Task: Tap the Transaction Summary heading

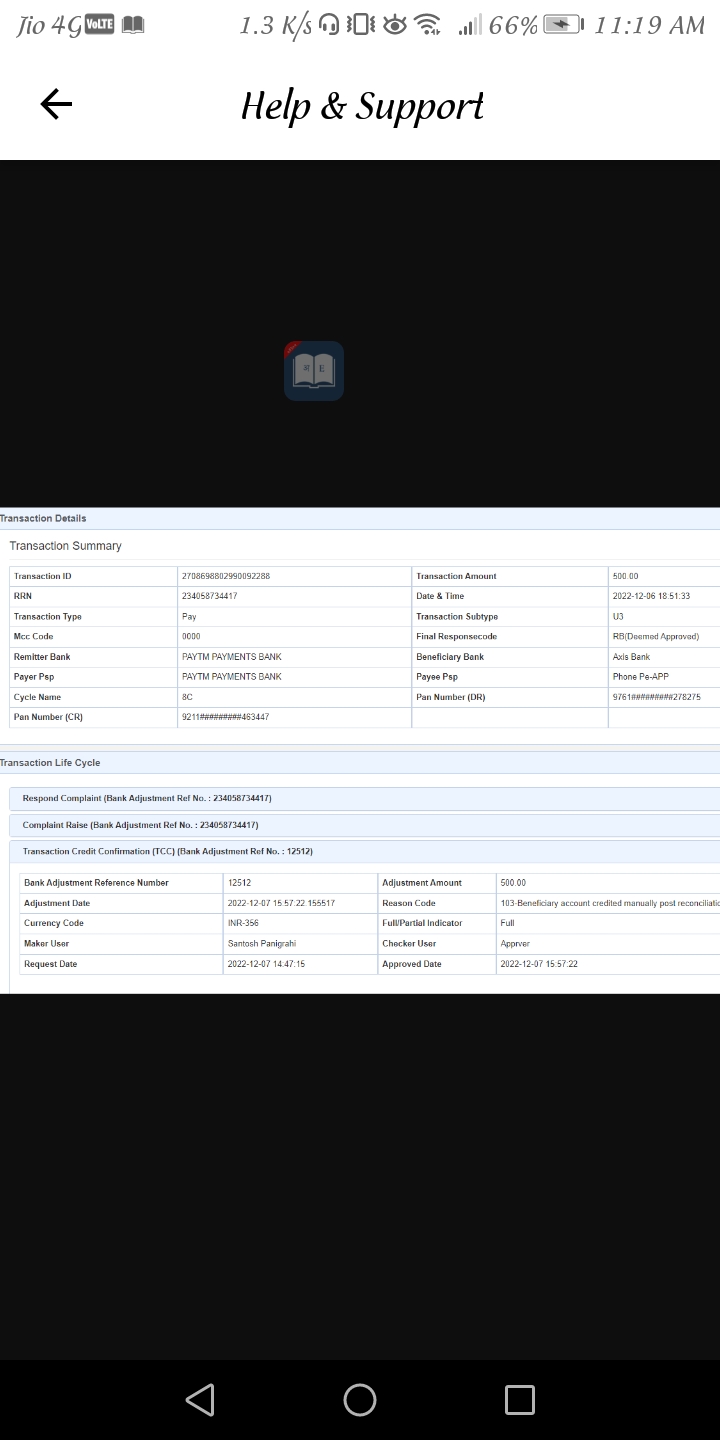Action: click(66, 546)
